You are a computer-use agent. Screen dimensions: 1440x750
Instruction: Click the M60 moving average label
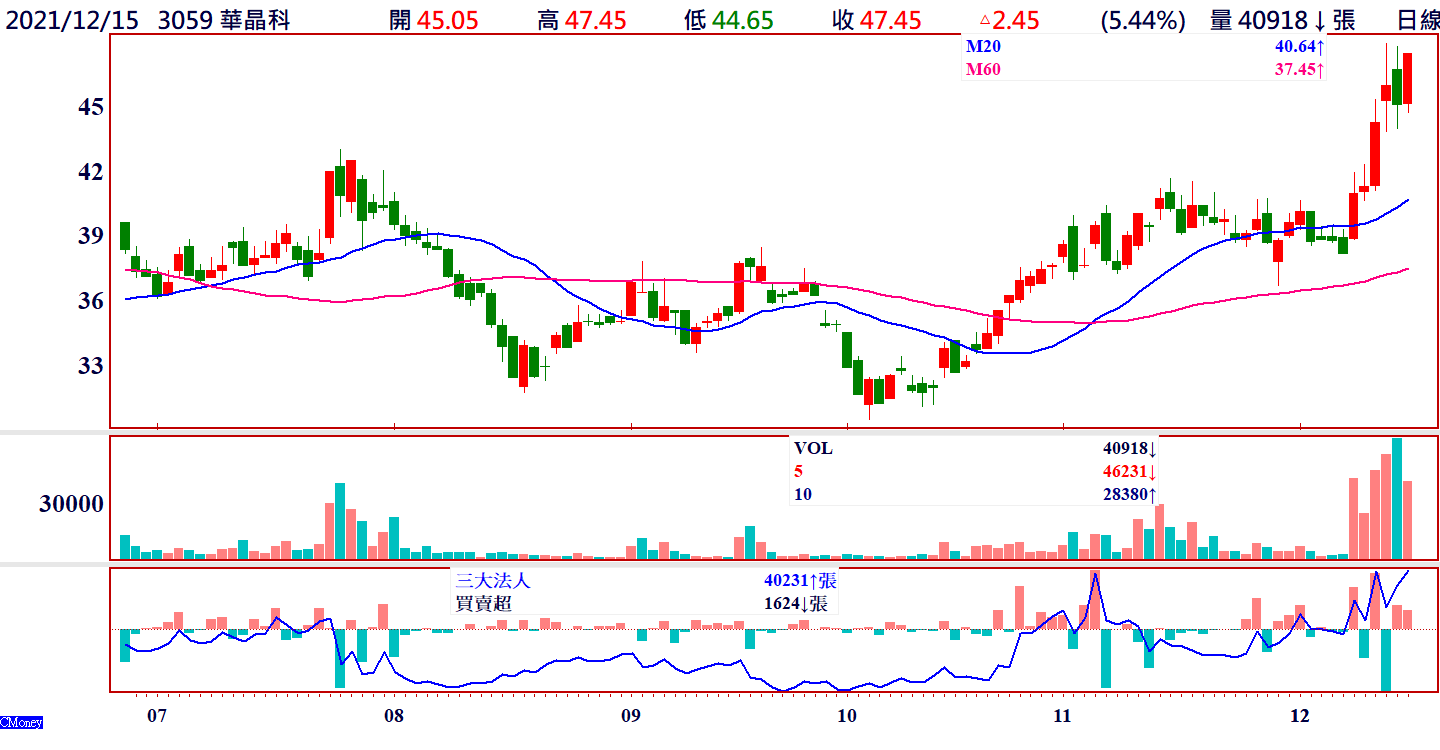coord(981,70)
